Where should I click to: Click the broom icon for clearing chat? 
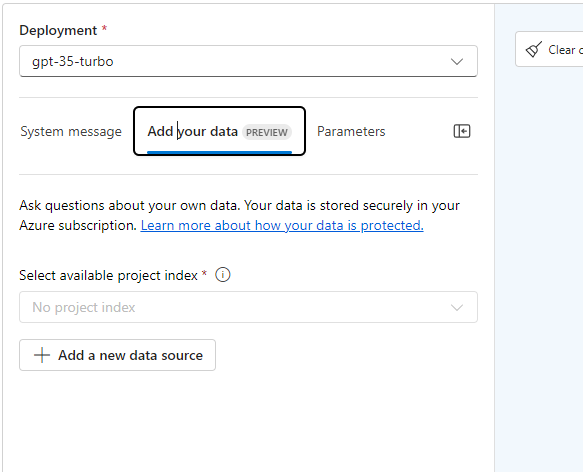(534, 49)
